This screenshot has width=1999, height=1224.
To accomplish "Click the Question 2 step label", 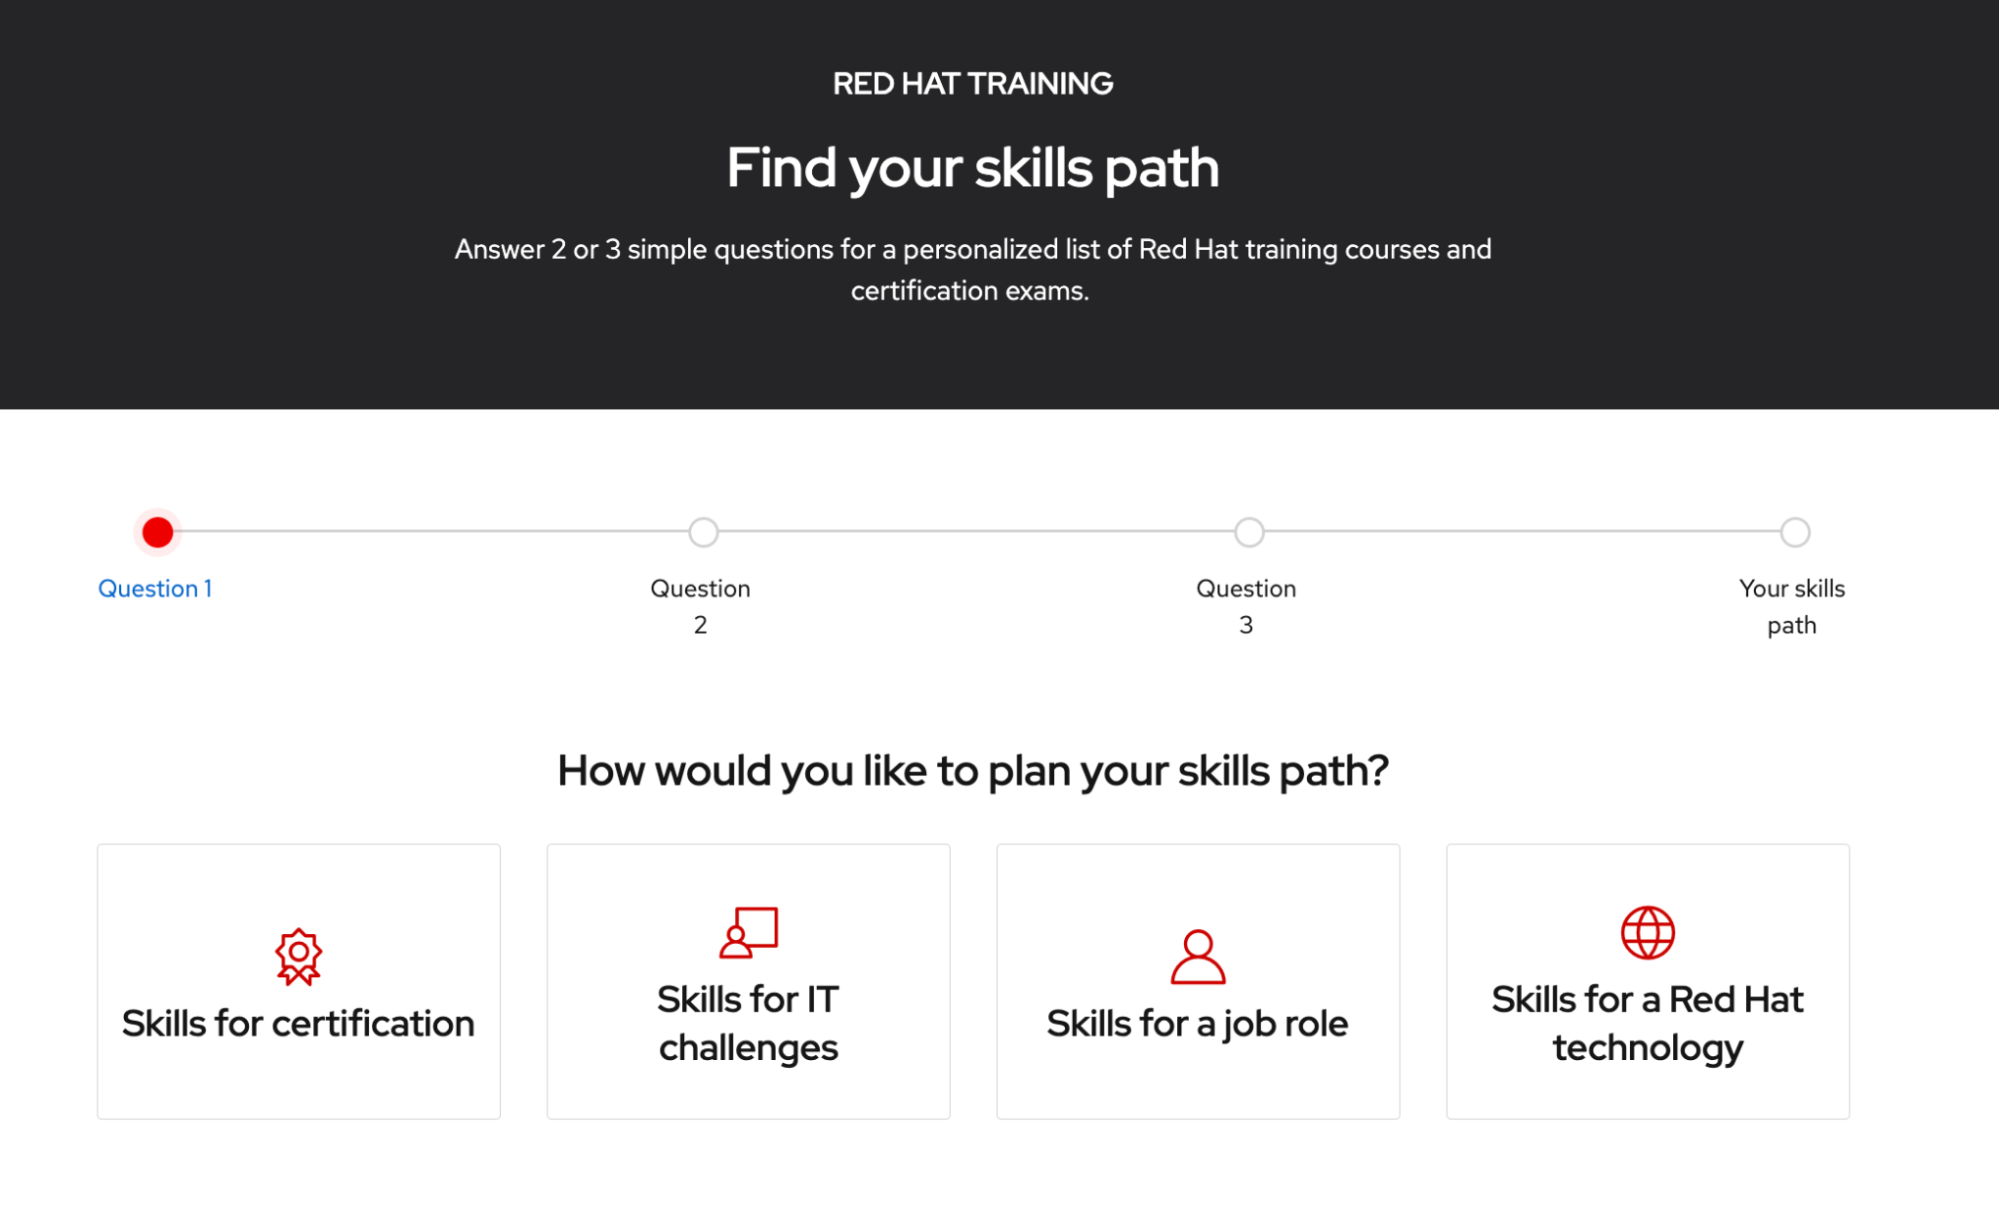I will (700, 606).
